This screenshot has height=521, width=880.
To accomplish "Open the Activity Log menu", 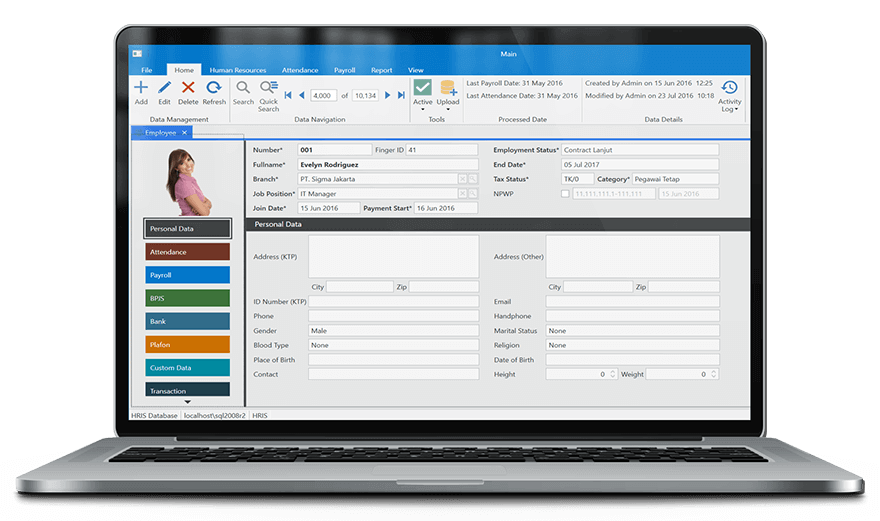I will (x=729, y=93).
